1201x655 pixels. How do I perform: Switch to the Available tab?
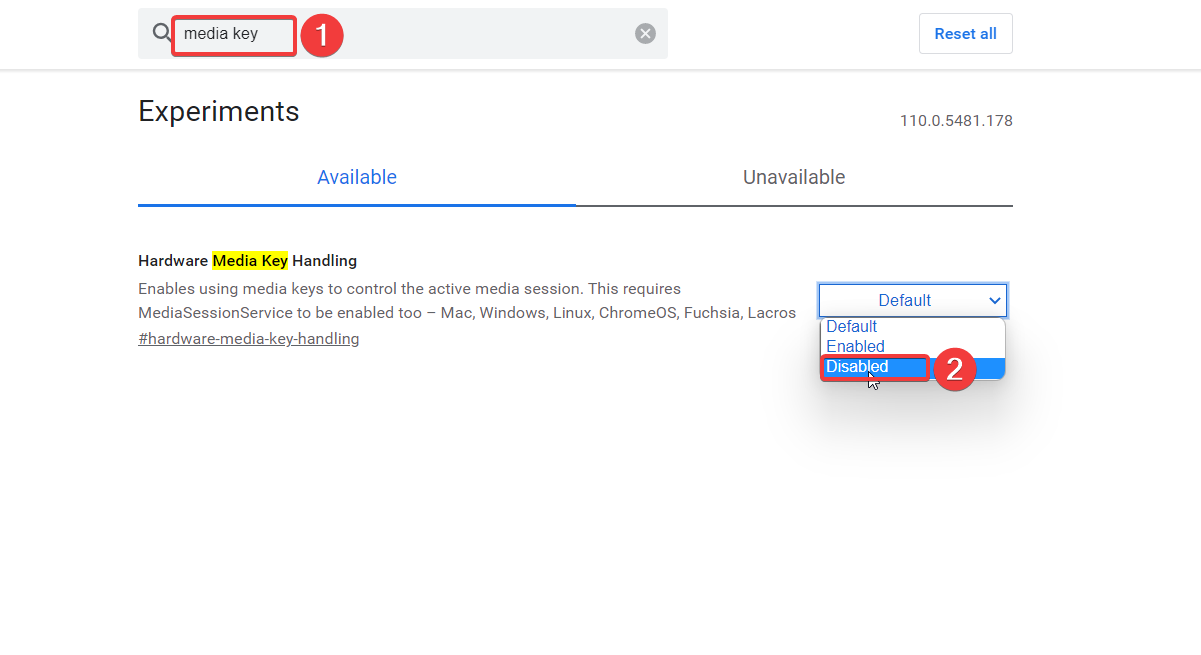pos(357,177)
